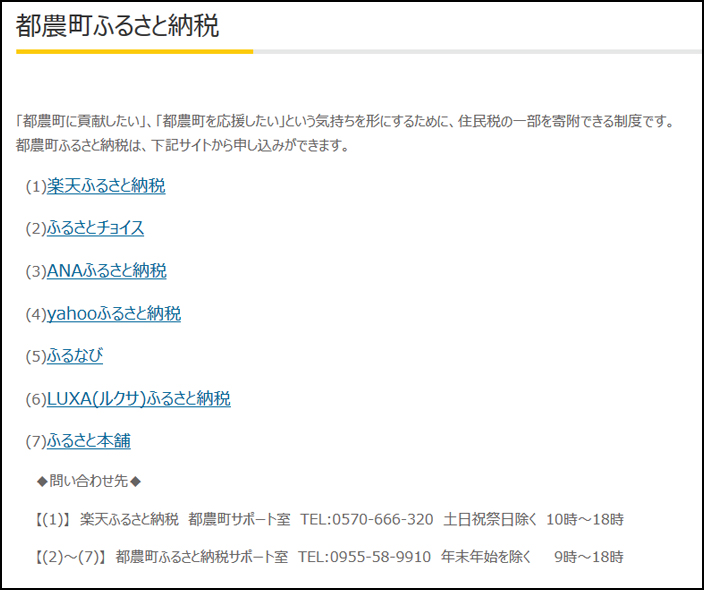Viewport: 704px width, 590px height.
Task: Click the TEL:0955-58-9910 phone number
Action: tap(365, 557)
